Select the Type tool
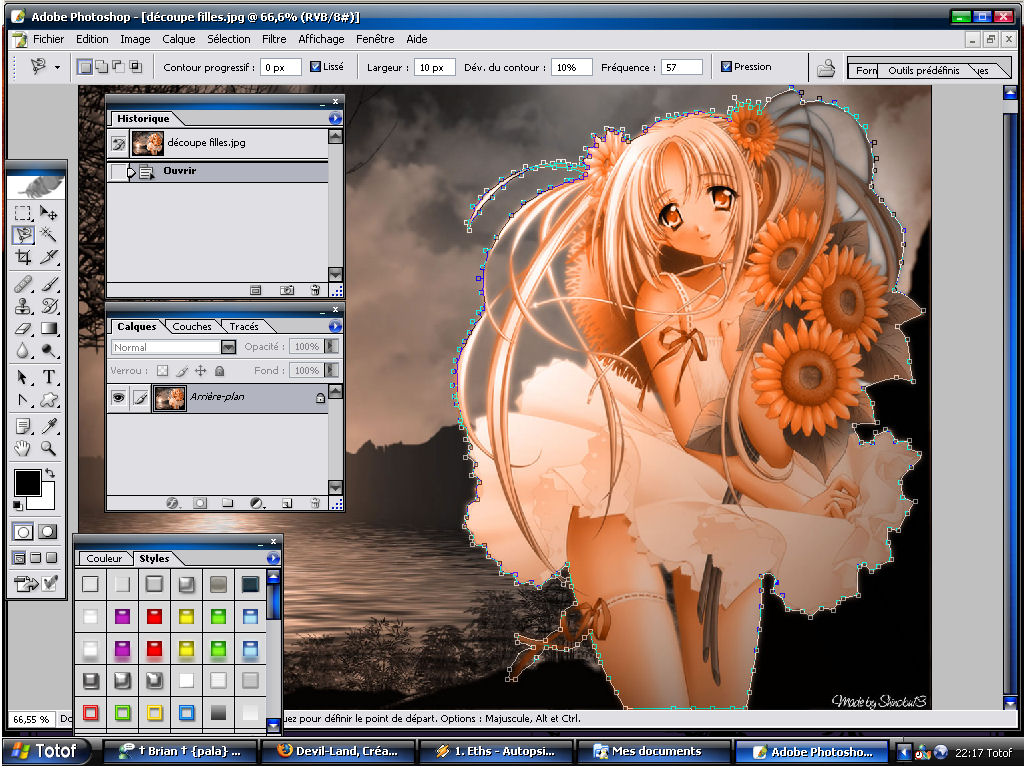This screenshot has width=1024, height=768. tap(48, 377)
